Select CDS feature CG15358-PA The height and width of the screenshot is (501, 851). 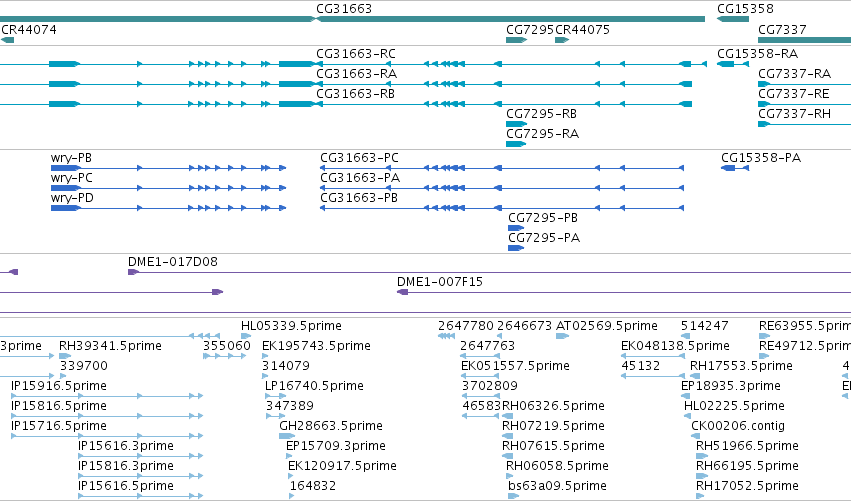tap(761, 158)
